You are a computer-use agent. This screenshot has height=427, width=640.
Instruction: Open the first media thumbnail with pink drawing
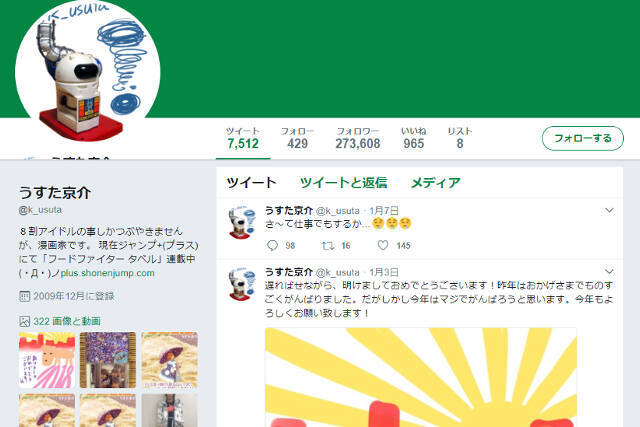coord(47,360)
